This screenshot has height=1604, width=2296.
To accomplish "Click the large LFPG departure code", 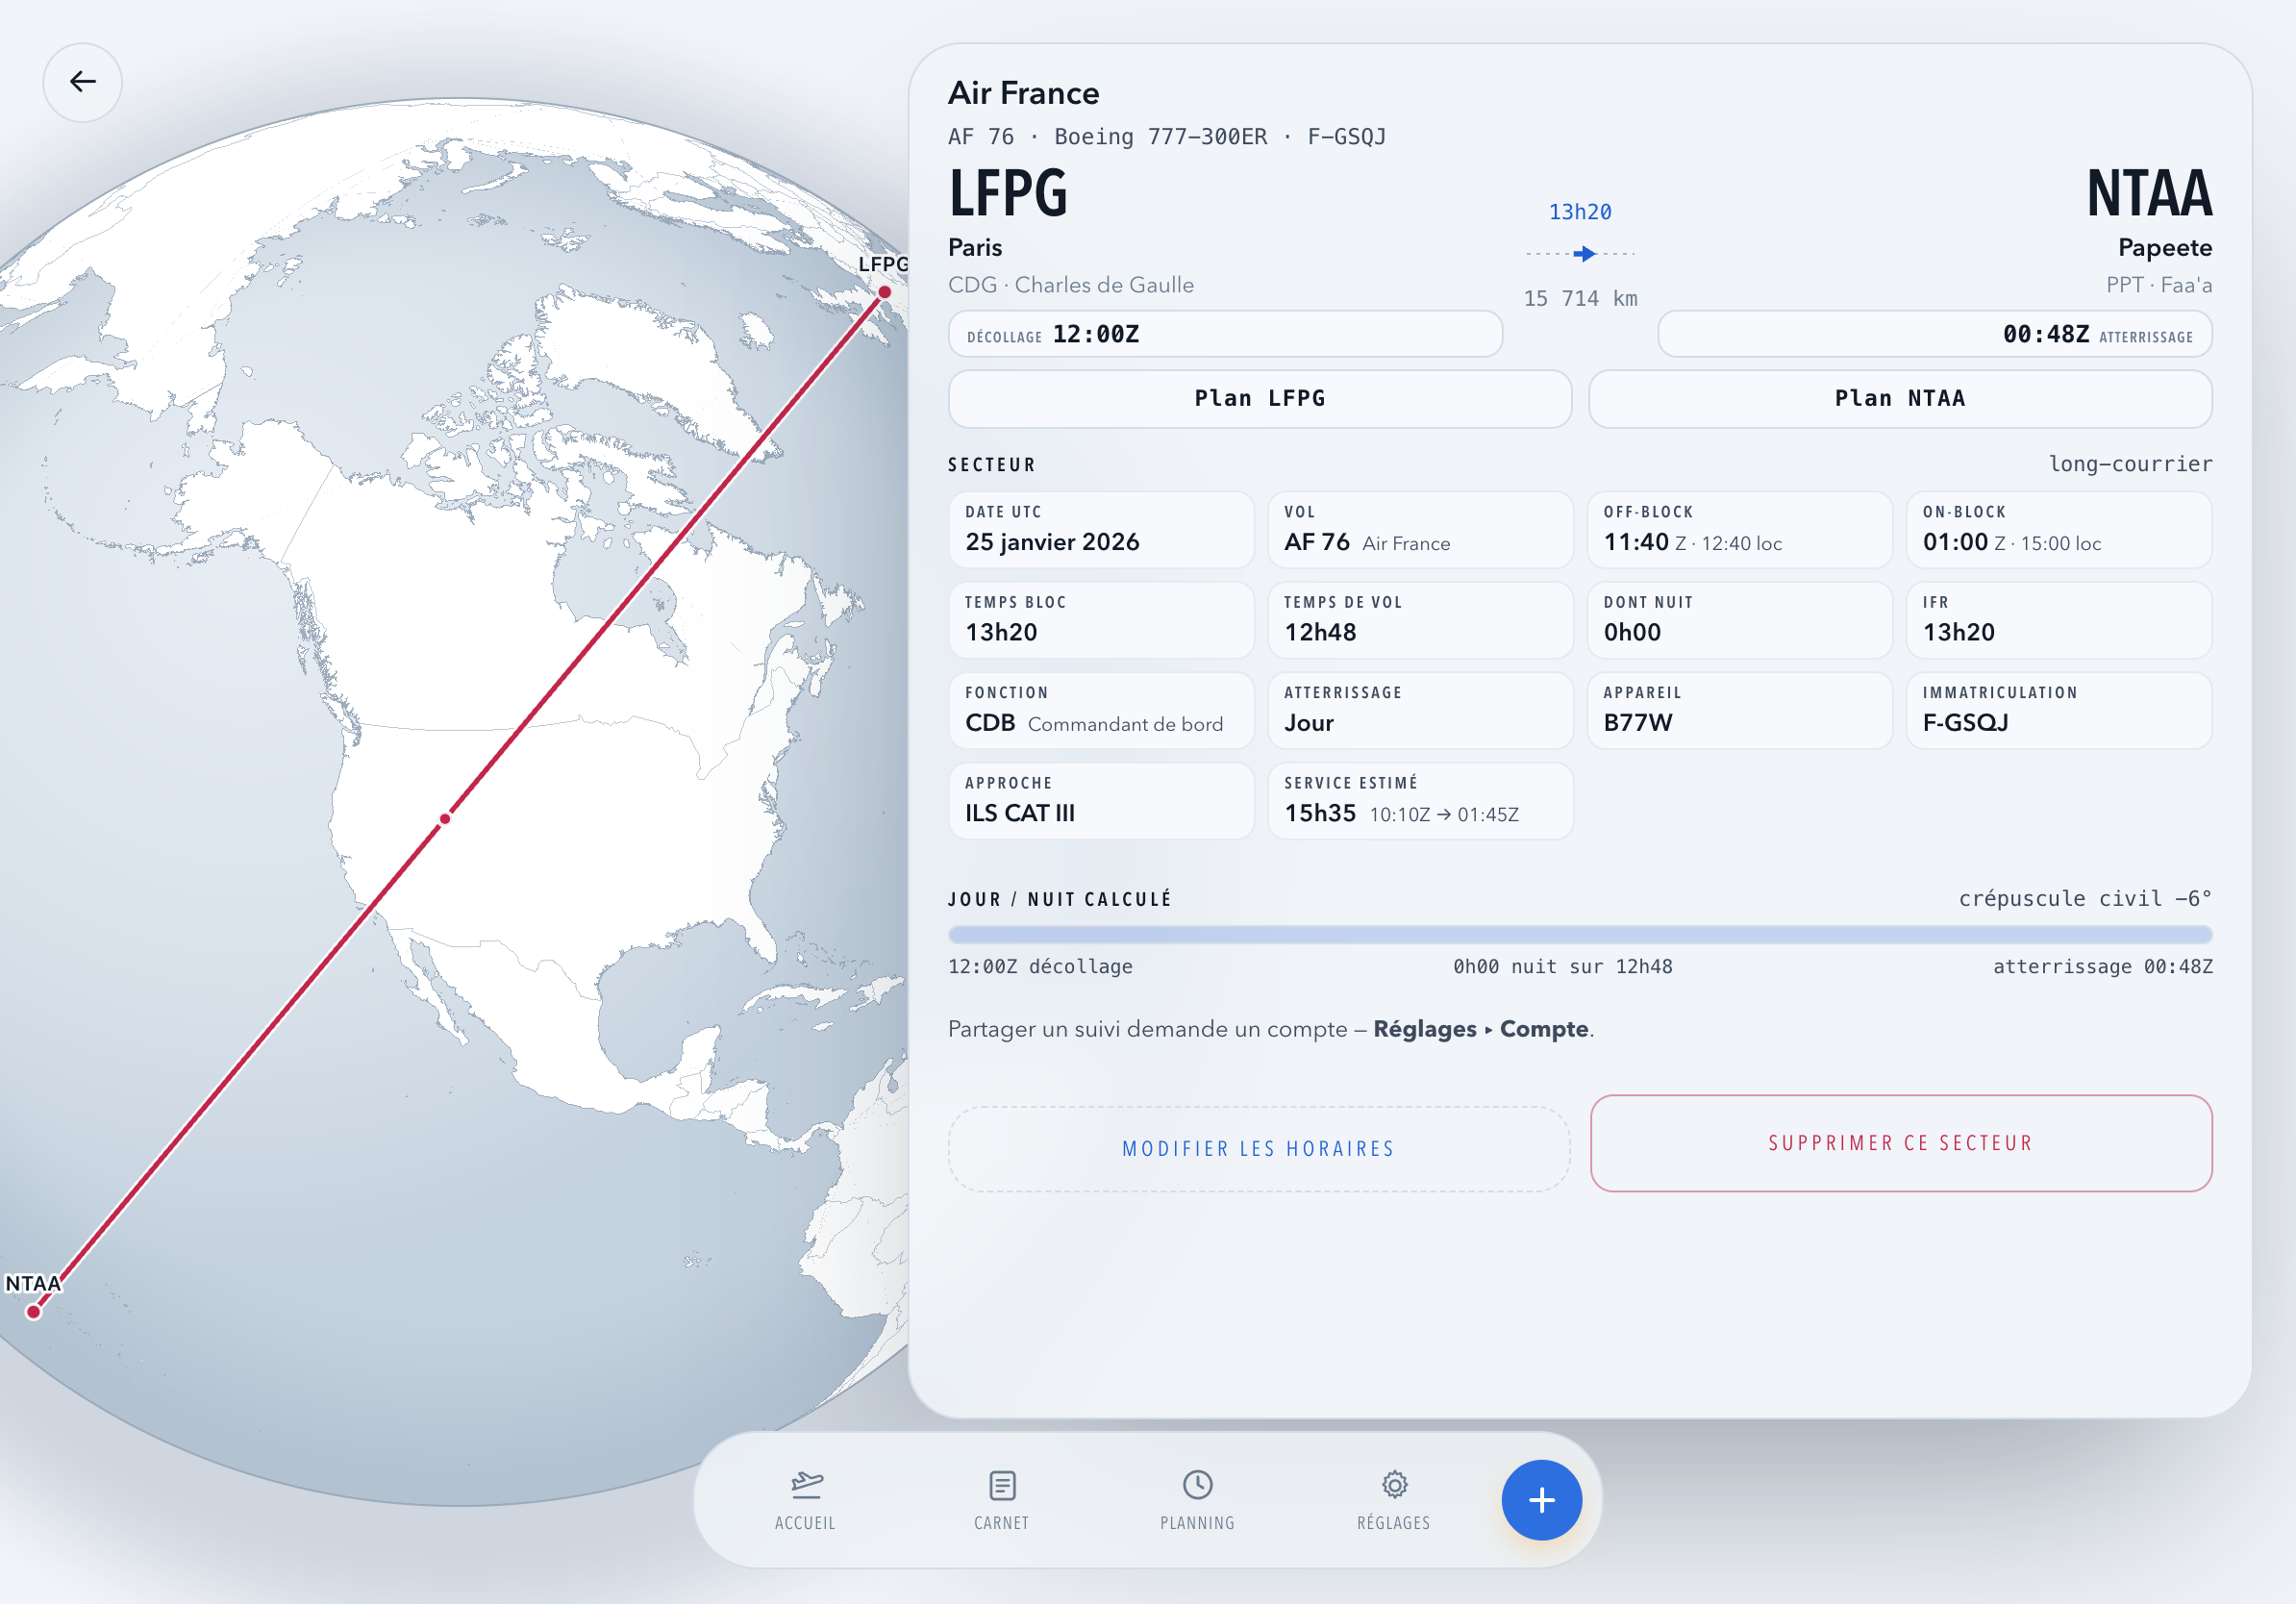I will click(1008, 192).
